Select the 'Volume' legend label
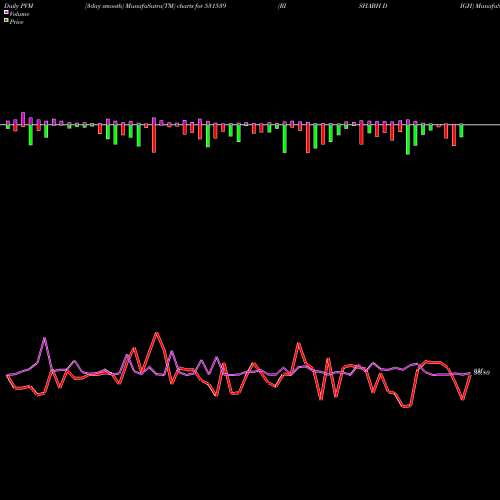This screenshot has height=500, width=500. point(19,14)
